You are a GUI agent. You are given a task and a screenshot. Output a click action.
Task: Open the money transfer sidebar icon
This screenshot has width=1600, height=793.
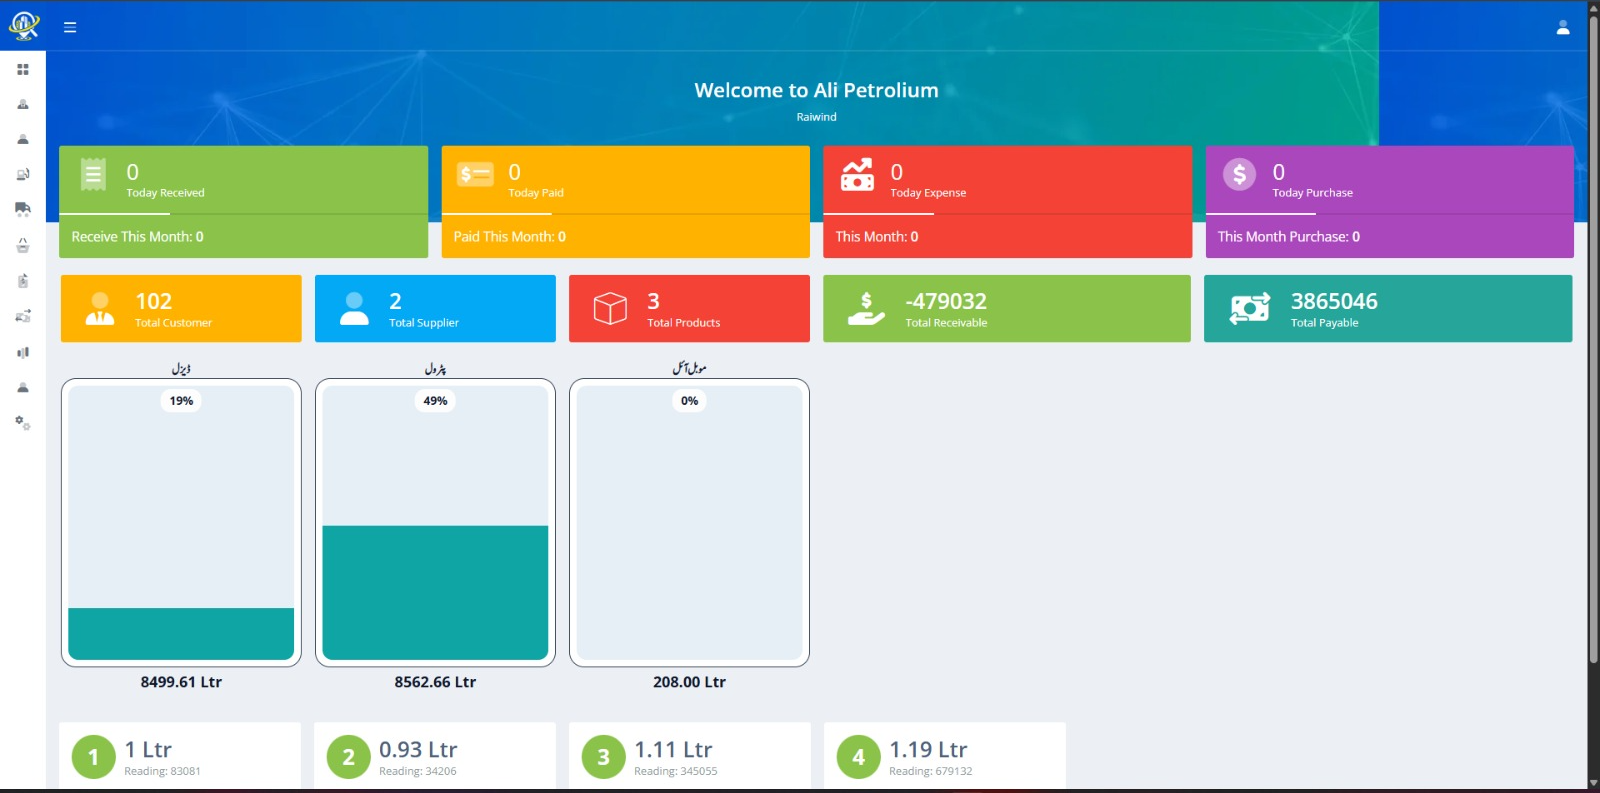(x=23, y=316)
